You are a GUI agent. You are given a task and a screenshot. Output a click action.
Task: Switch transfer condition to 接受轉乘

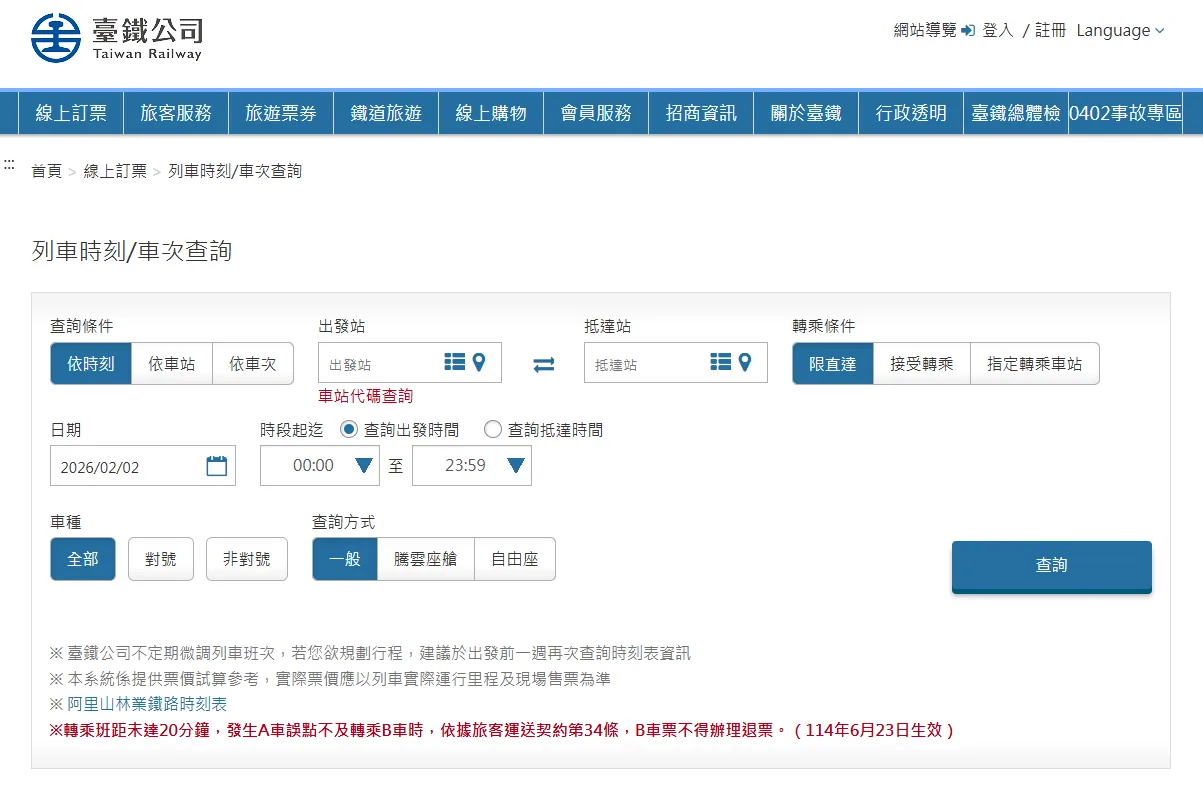[x=920, y=364]
